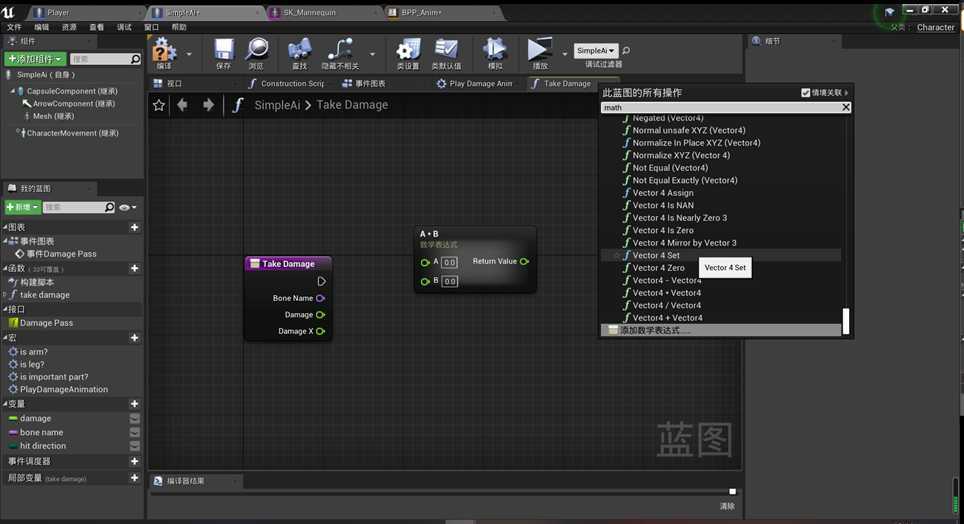Collapse 变量 variables section
964x524 pixels.
coord(5,404)
